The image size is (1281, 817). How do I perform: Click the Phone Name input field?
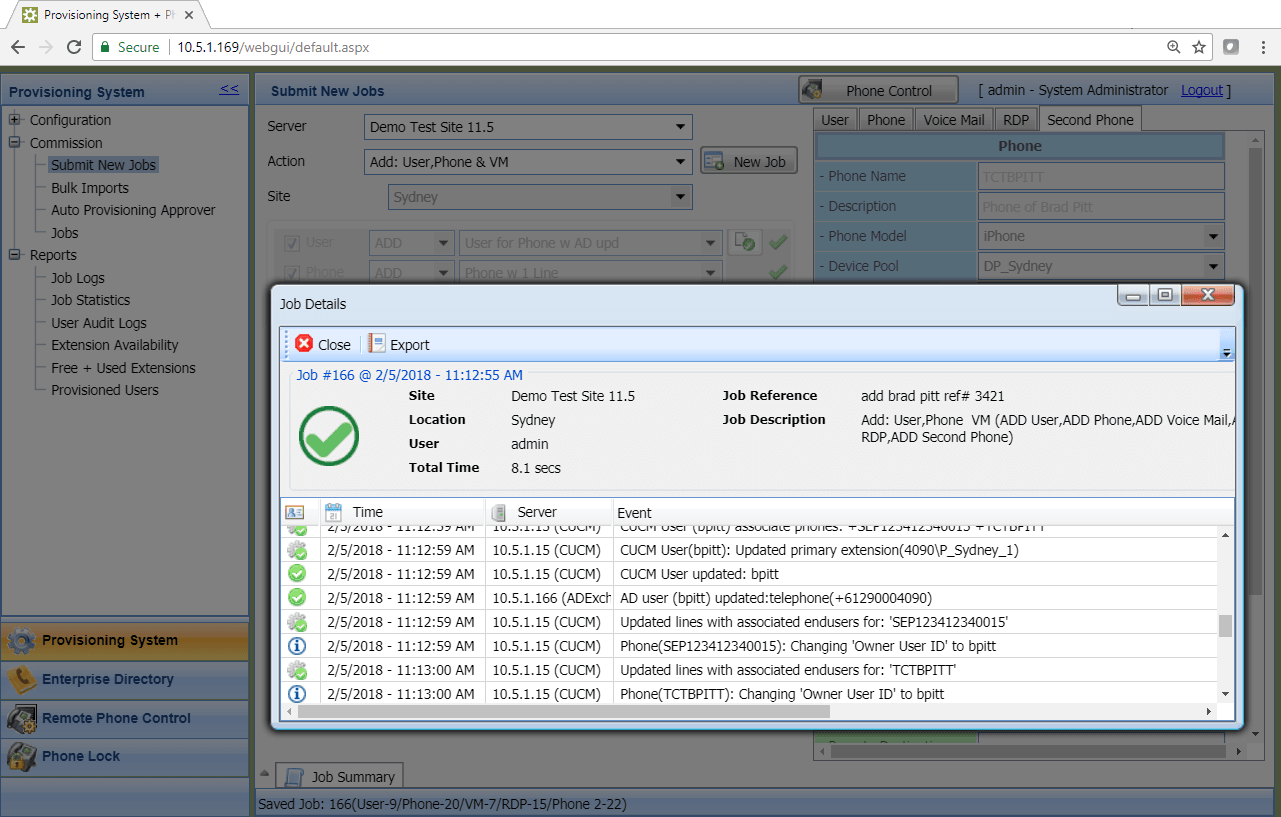pos(1101,176)
